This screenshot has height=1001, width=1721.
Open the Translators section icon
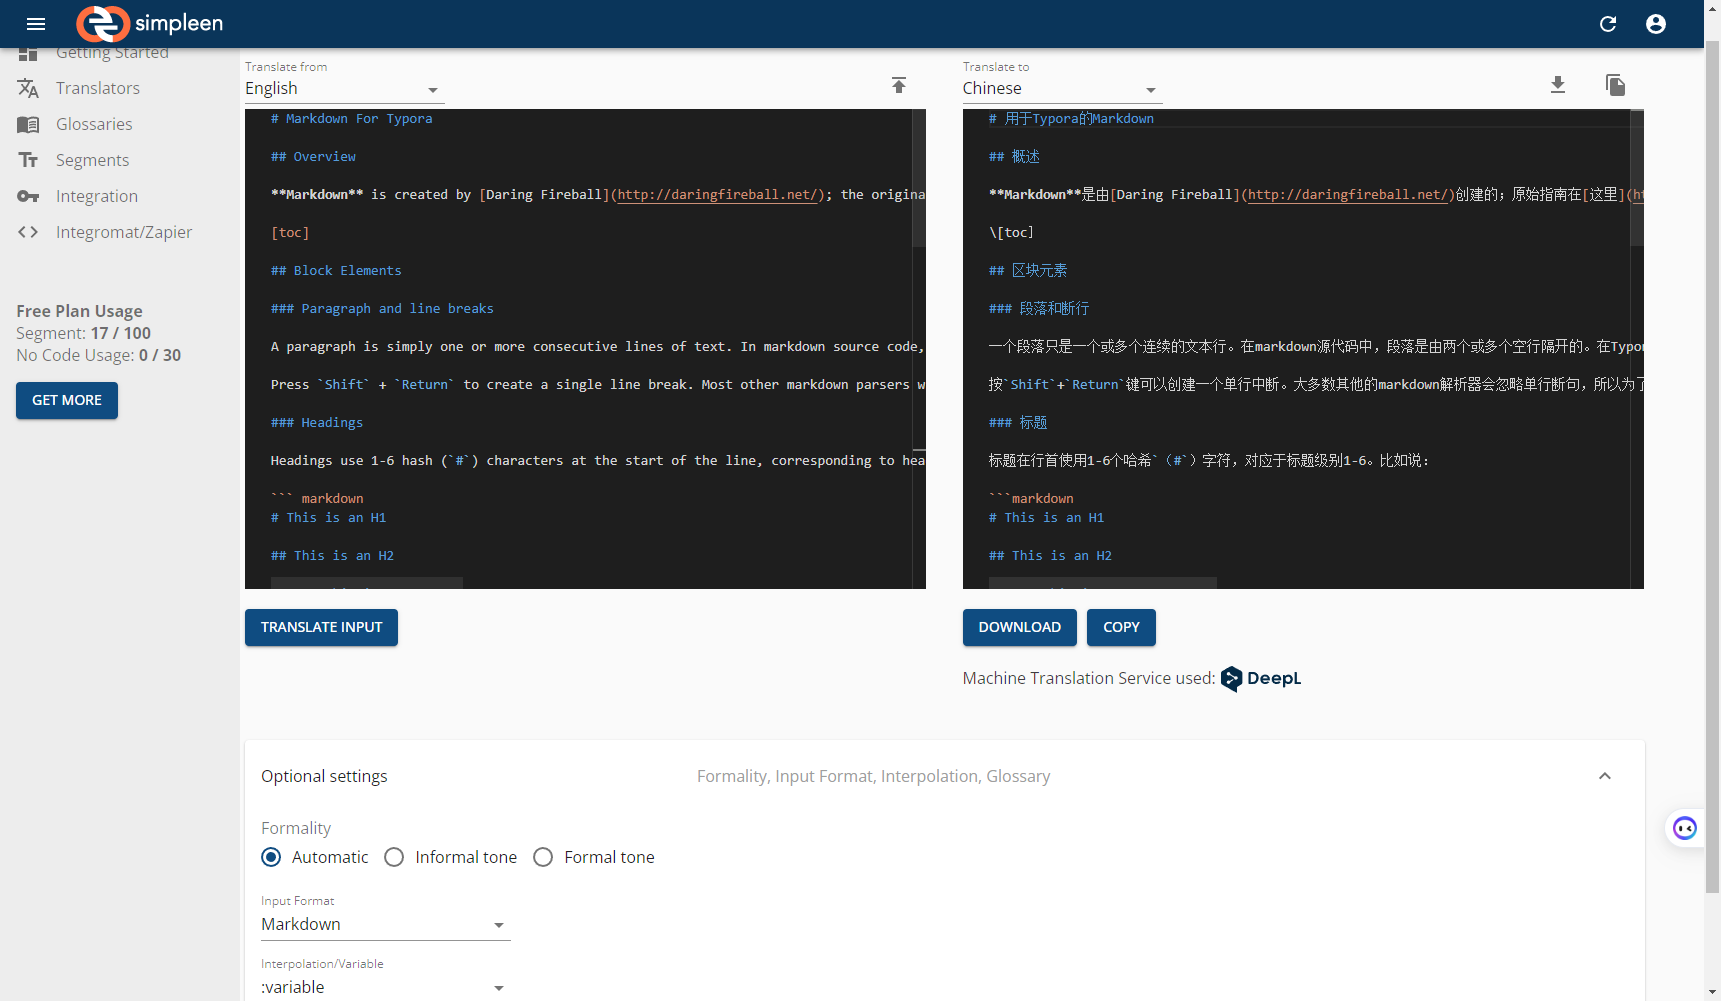[x=29, y=88]
